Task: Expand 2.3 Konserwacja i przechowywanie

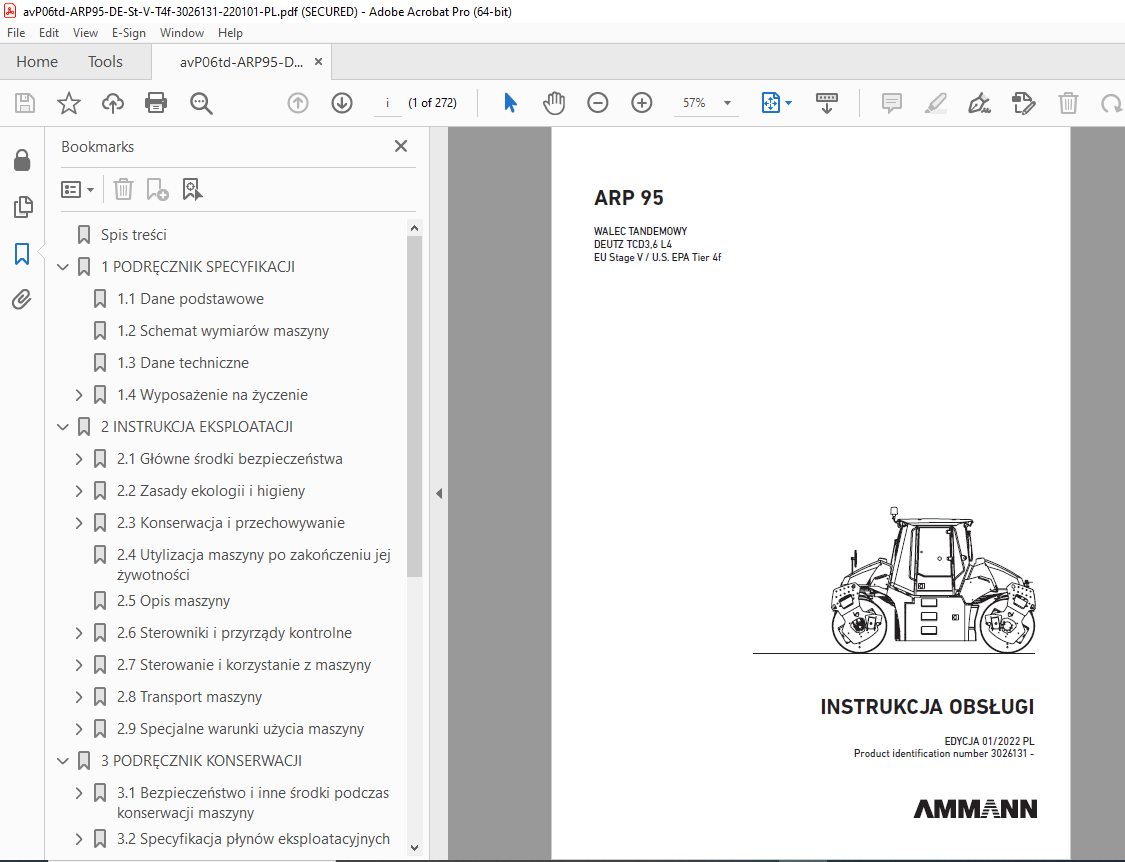Action: 79,523
